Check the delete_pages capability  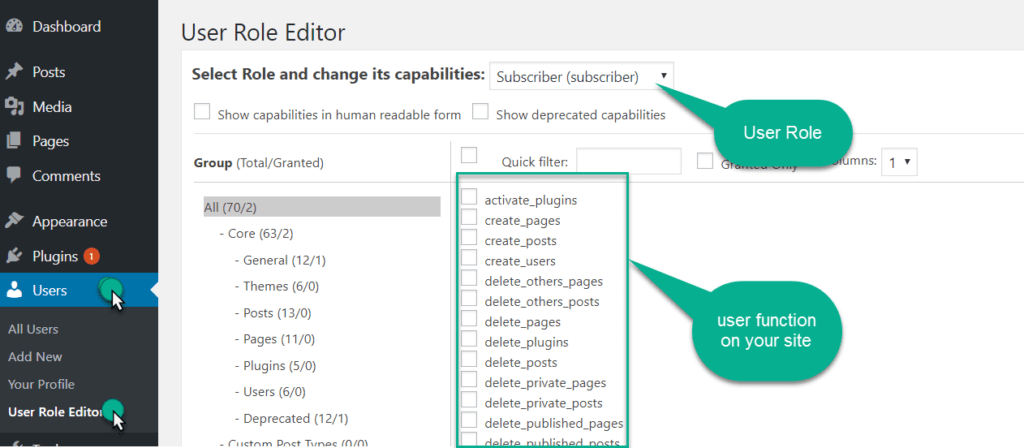pyautogui.click(x=469, y=318)
